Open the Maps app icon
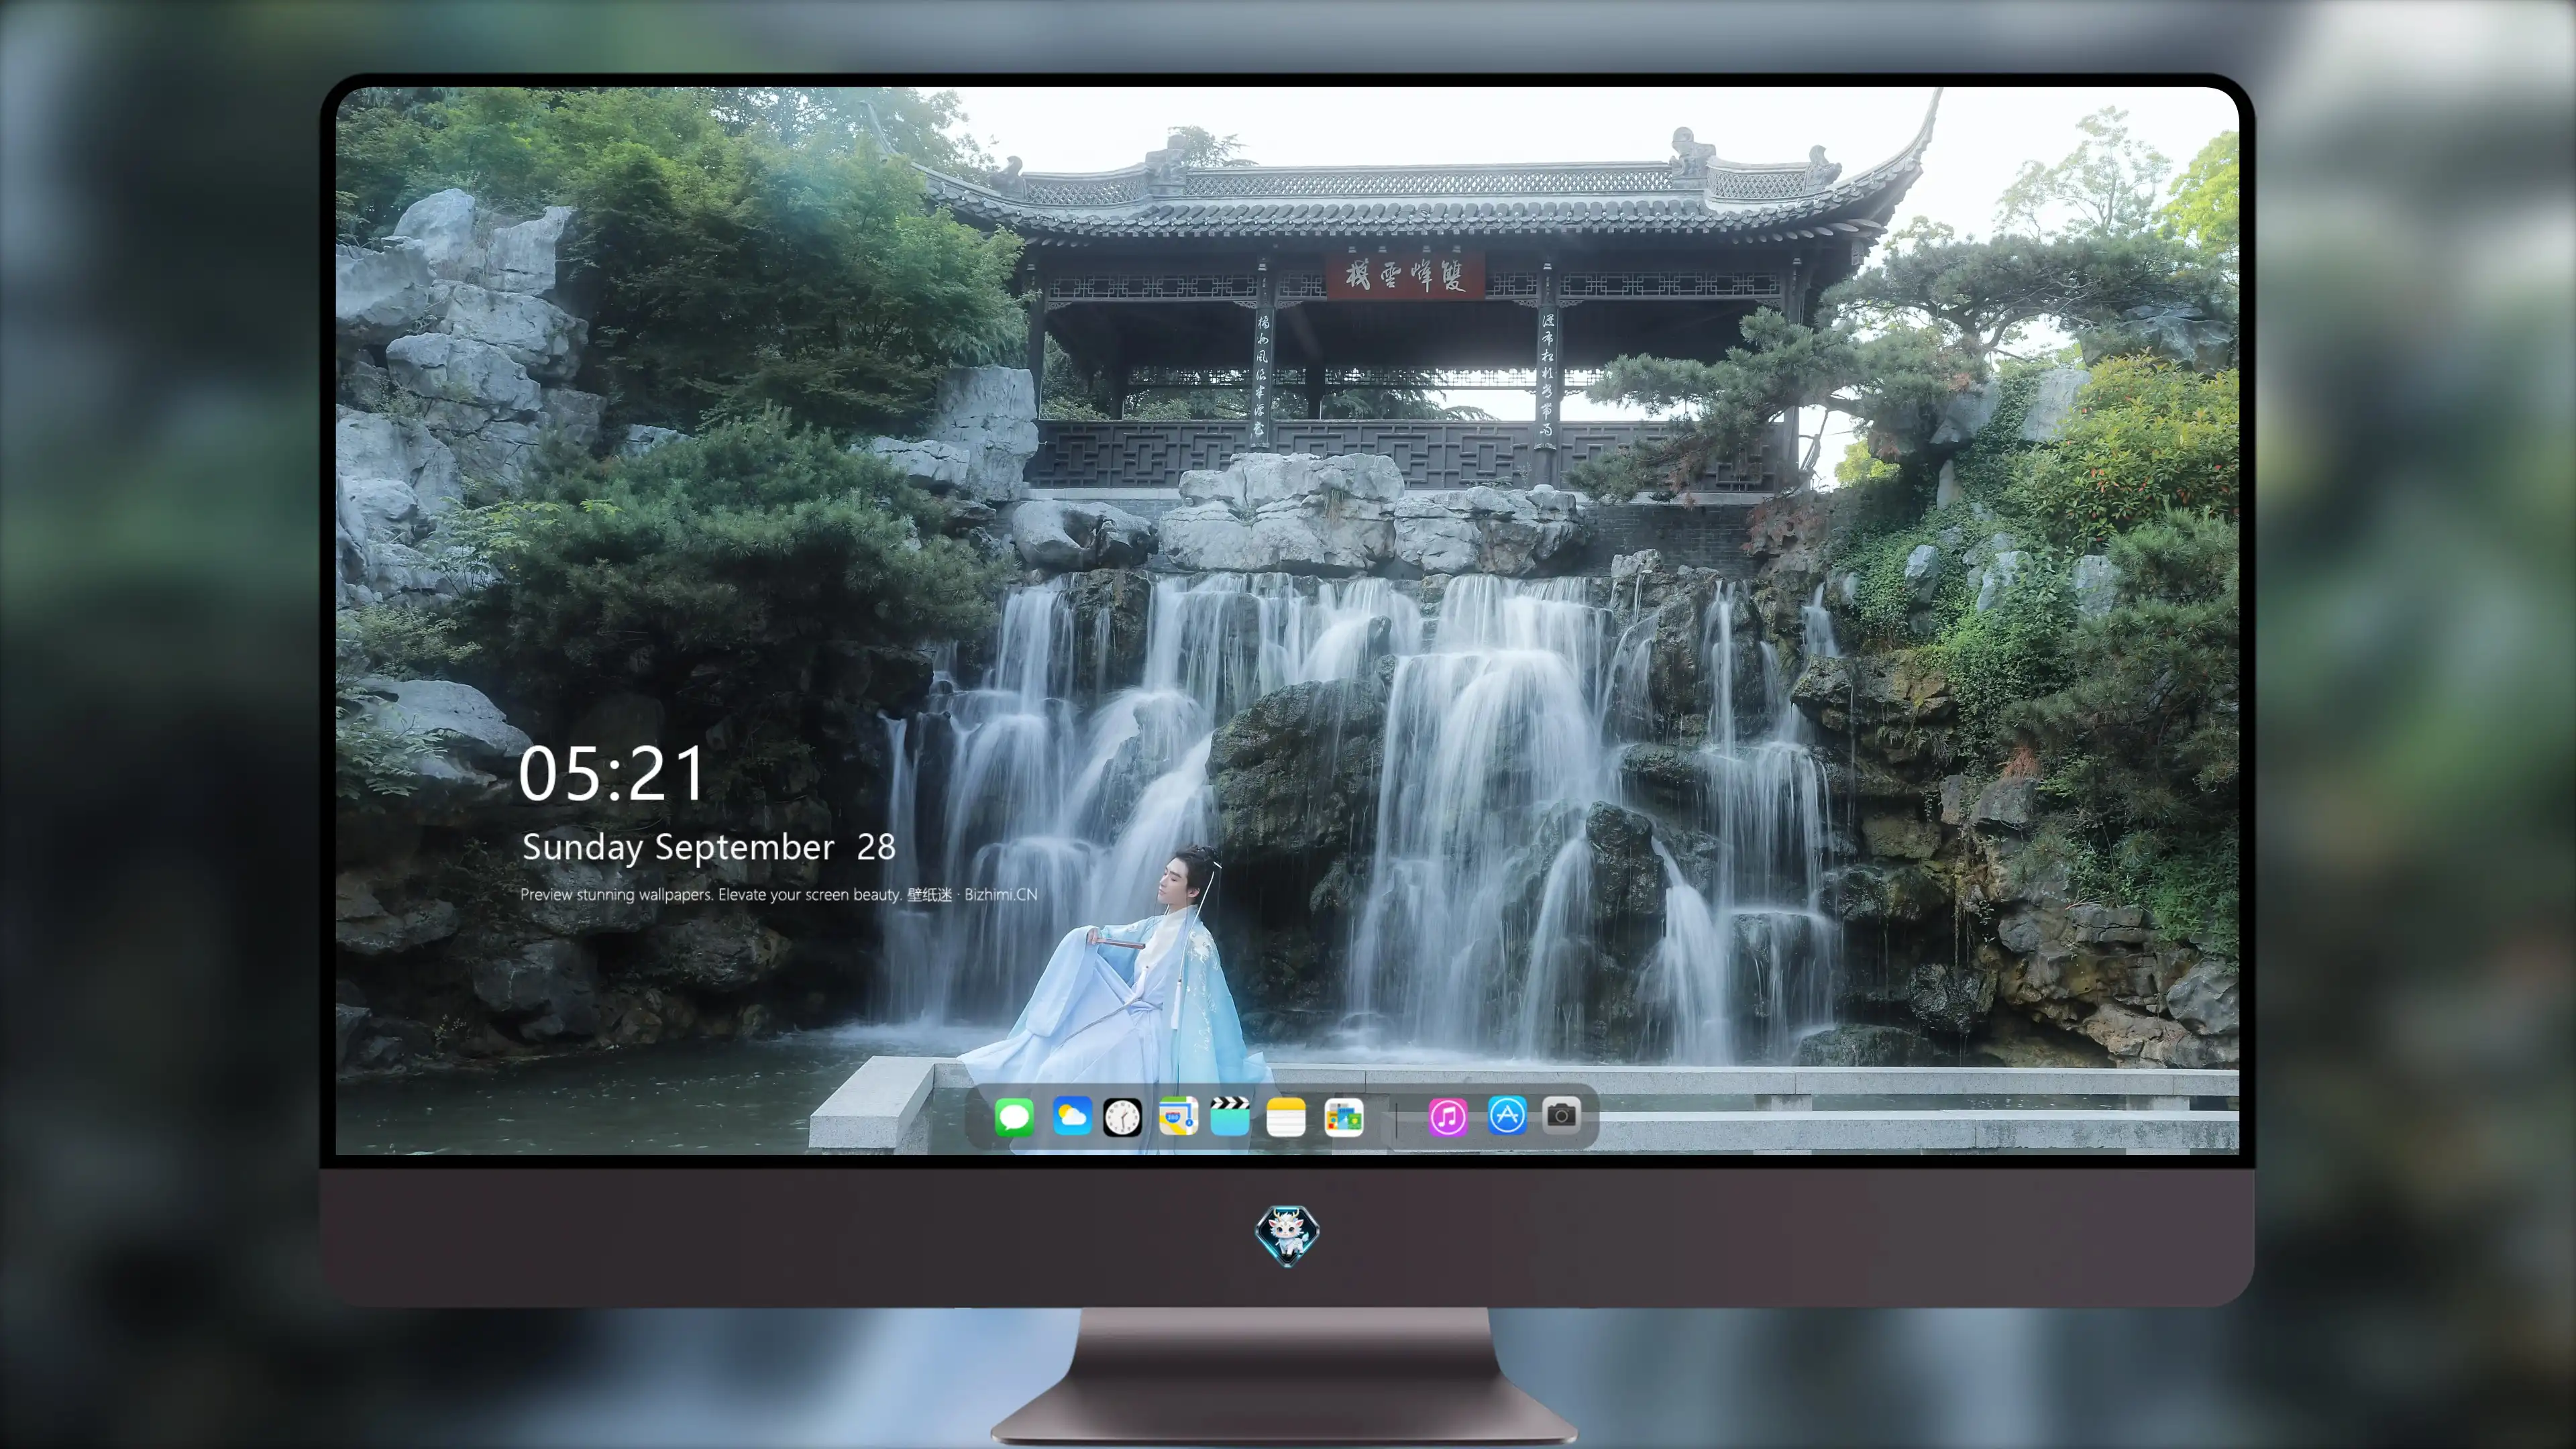This screenshot has height=1449, width=2576. pyautogui.click(x=1178, y=1116)
